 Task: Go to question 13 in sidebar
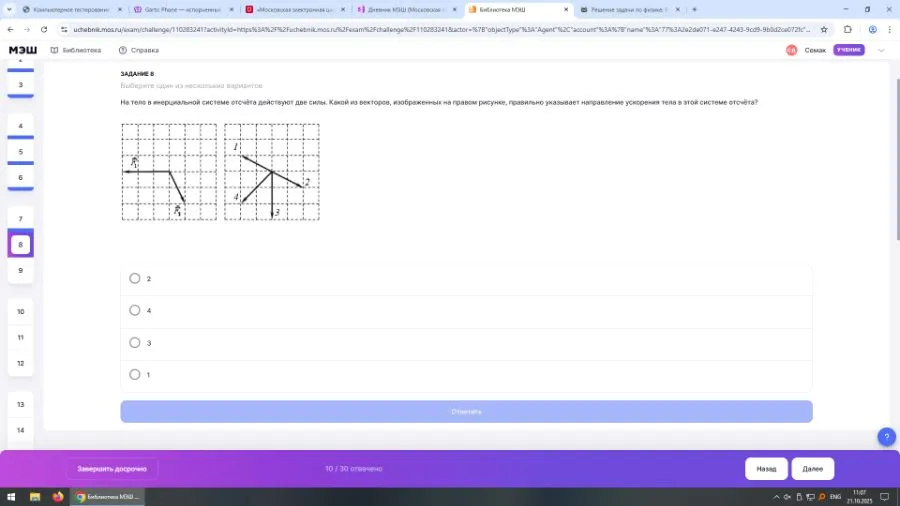[21, 404]
